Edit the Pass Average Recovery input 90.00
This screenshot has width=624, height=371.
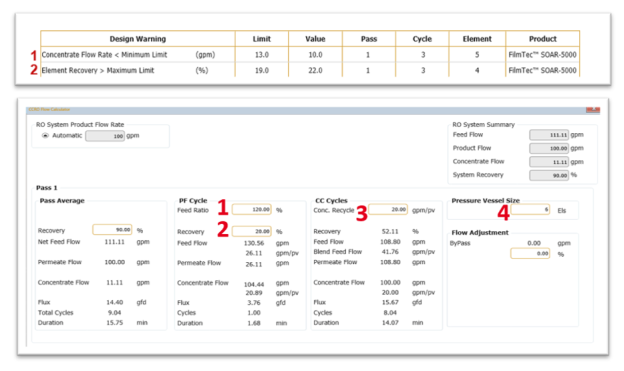pyautogui.click(x=112, y=230)
